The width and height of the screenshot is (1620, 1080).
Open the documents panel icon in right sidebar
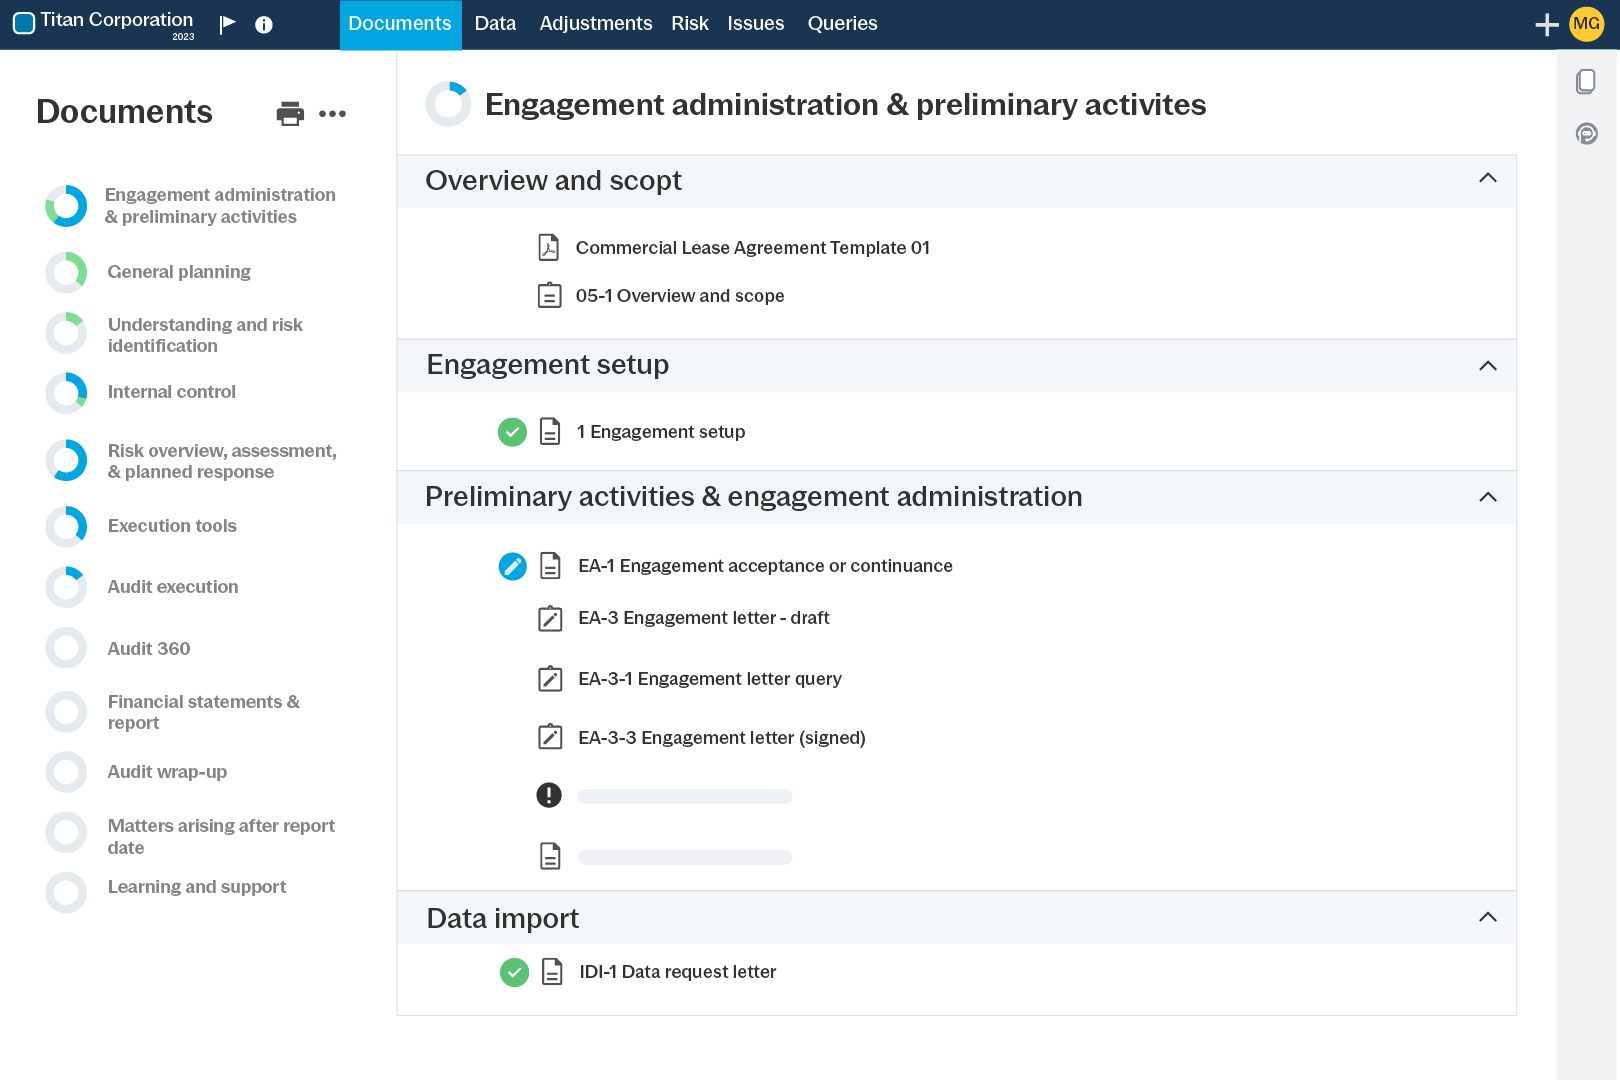[x=1586, y=81]
